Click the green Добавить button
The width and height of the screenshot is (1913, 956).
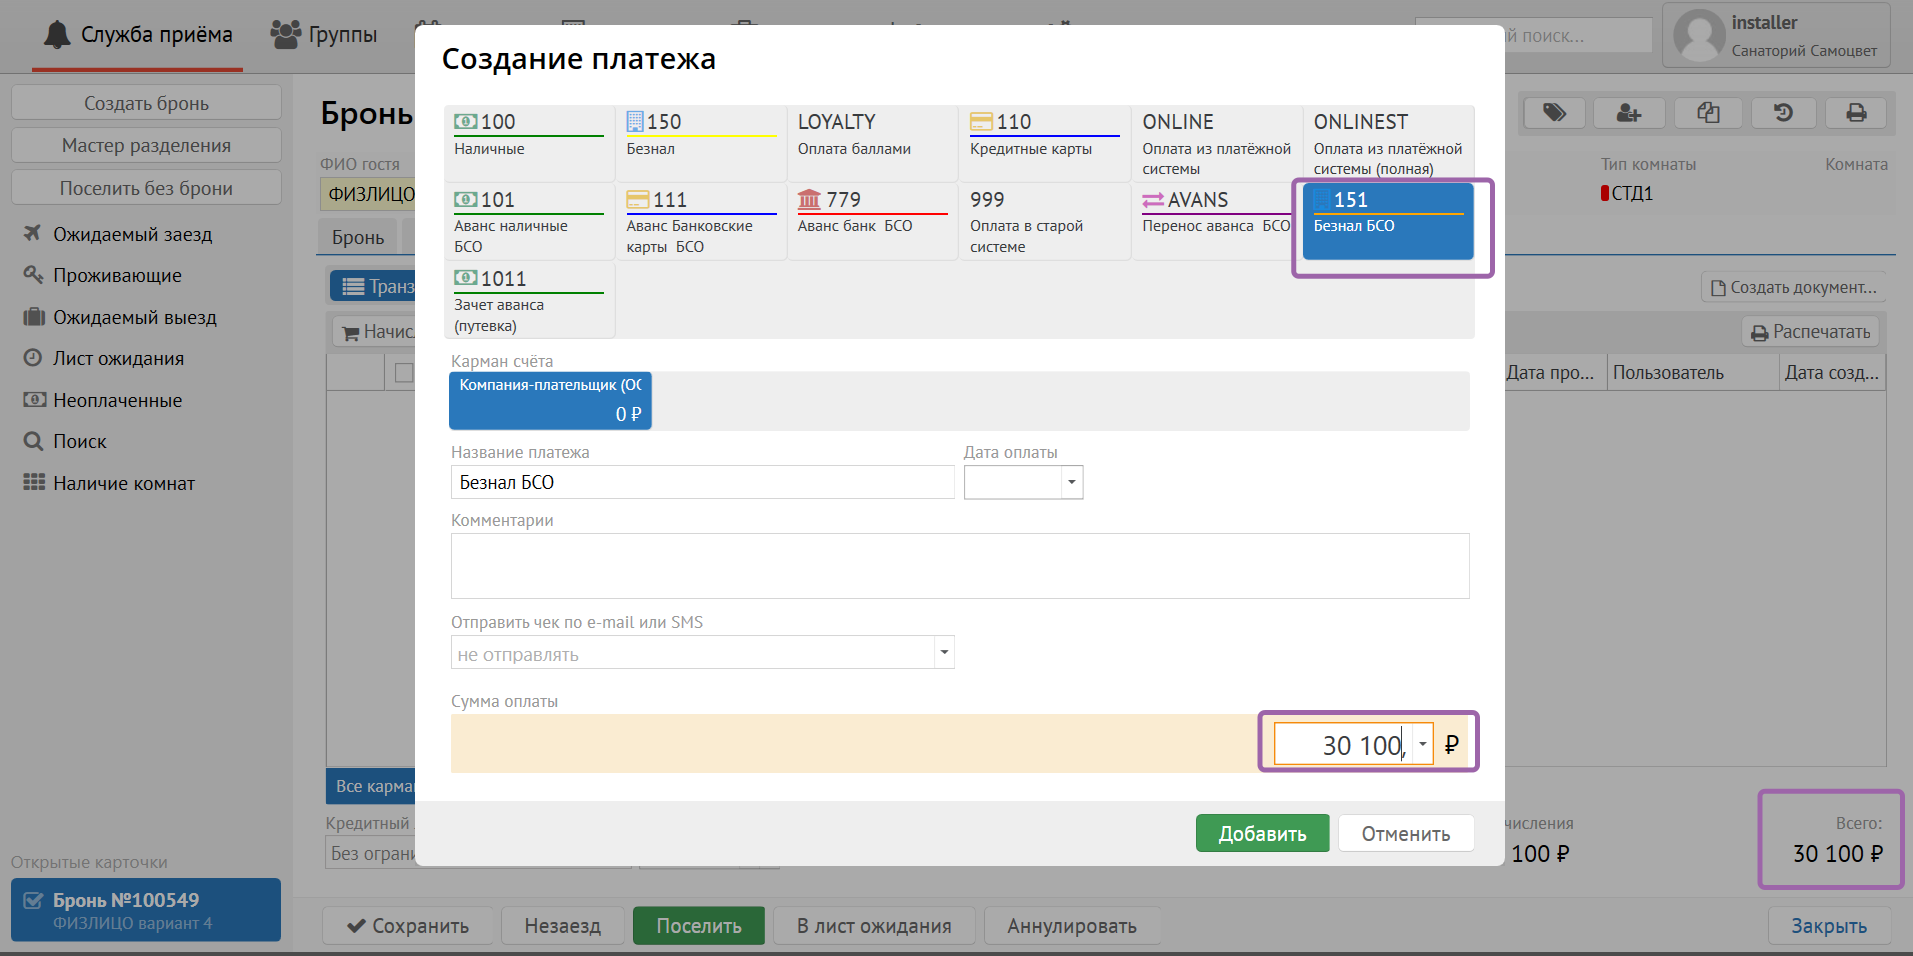coord(1261,833)
